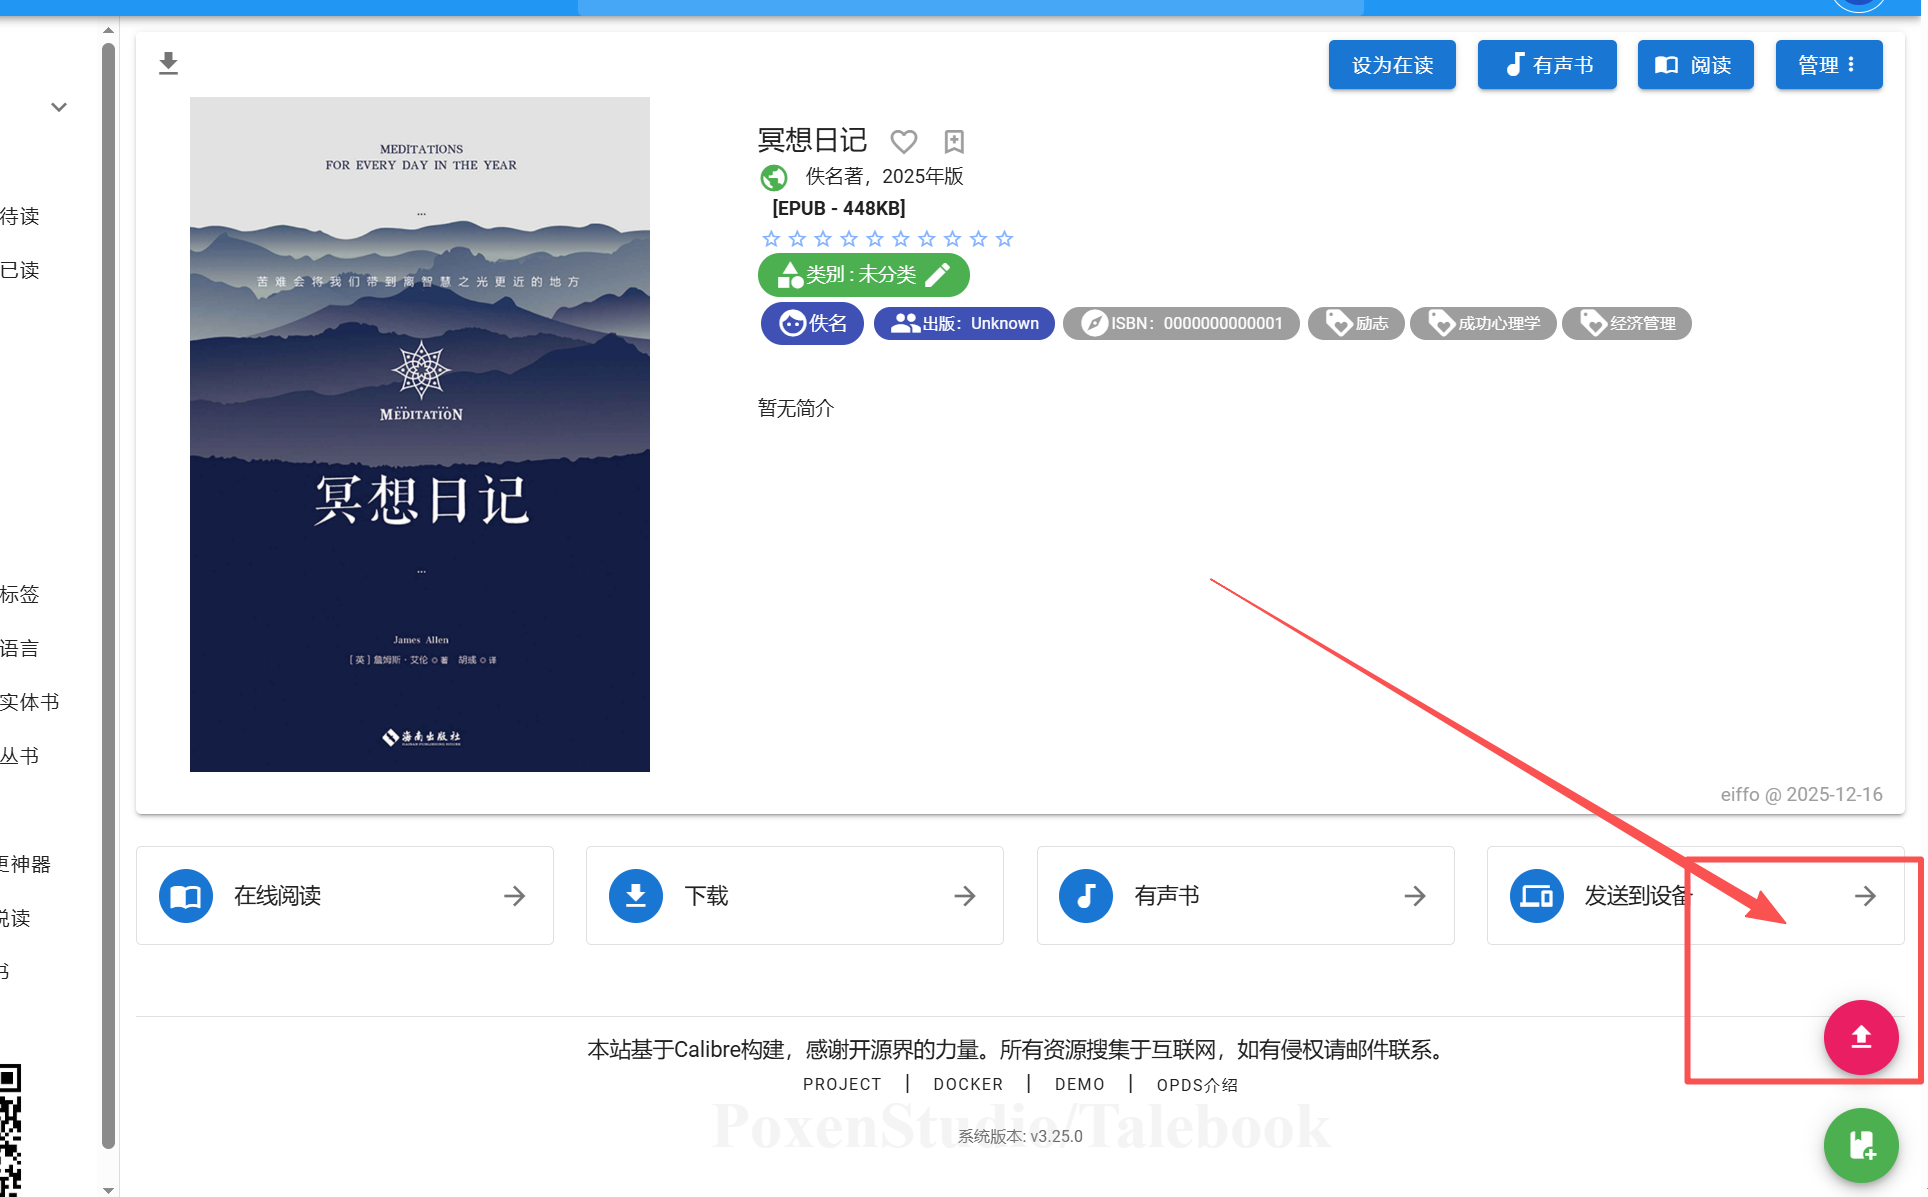Select 标签 in the sidebar

pos(20,594)
